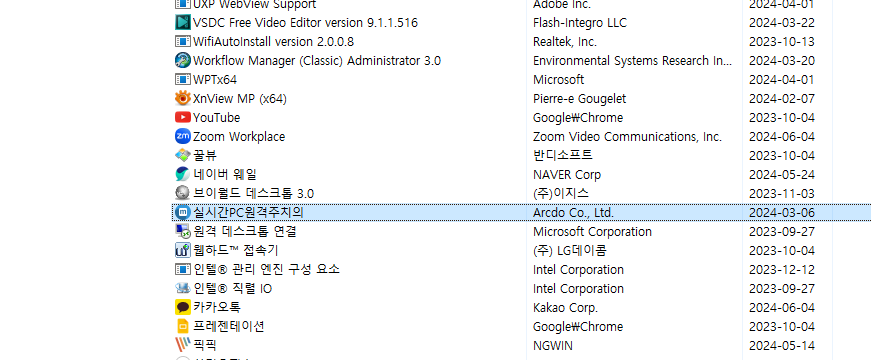This screenshot has width=871, height=360.
Task: Click the 인텔 관리 엔진 구성 요소 icon
Action: (182, 269)
